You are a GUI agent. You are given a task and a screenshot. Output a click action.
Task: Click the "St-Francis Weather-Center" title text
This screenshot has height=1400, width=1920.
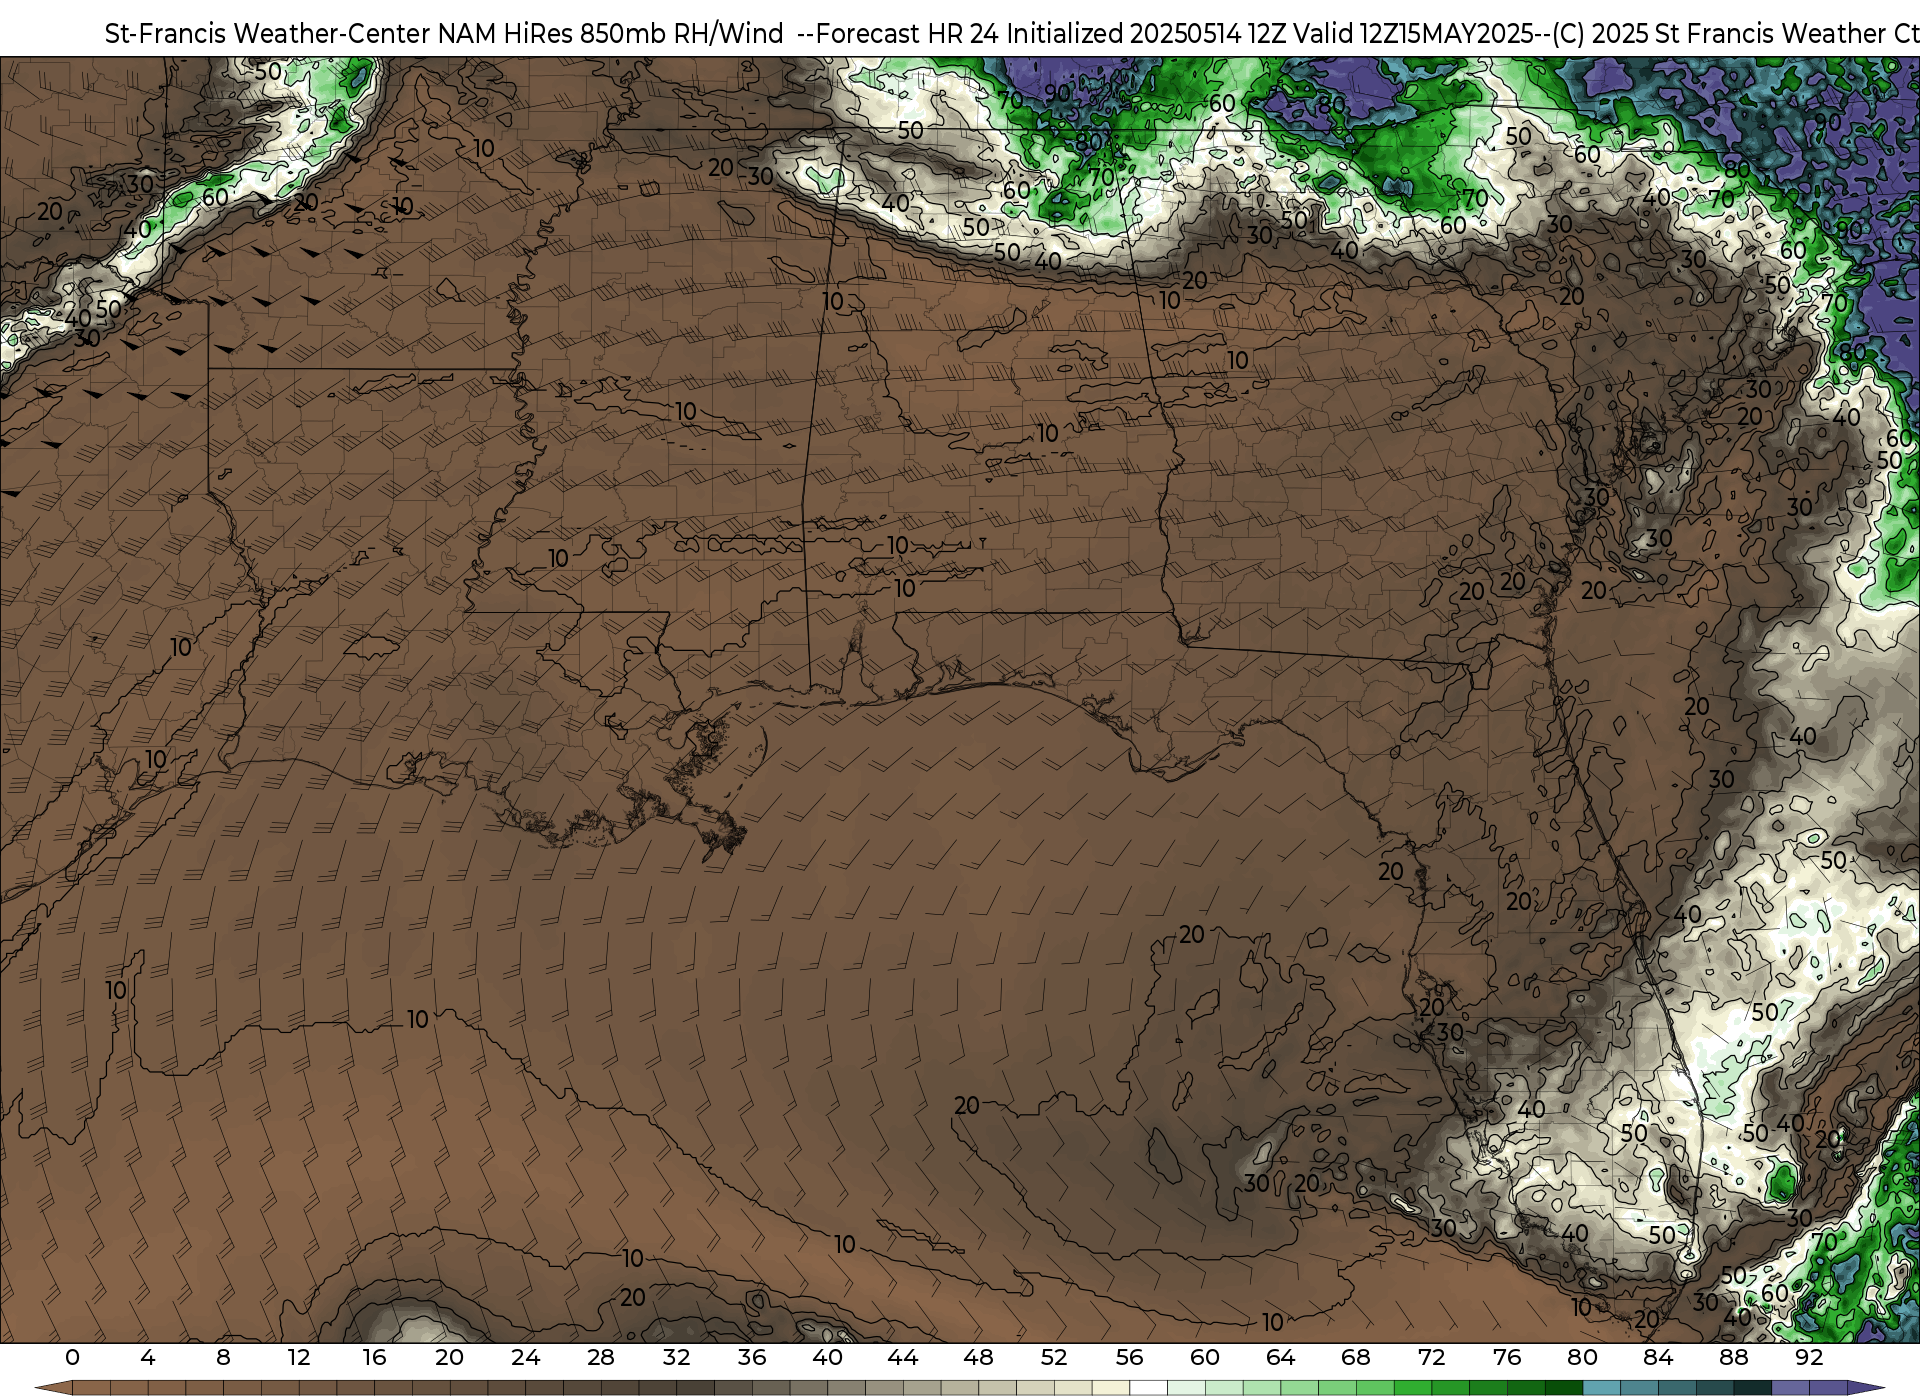(268, 34)
